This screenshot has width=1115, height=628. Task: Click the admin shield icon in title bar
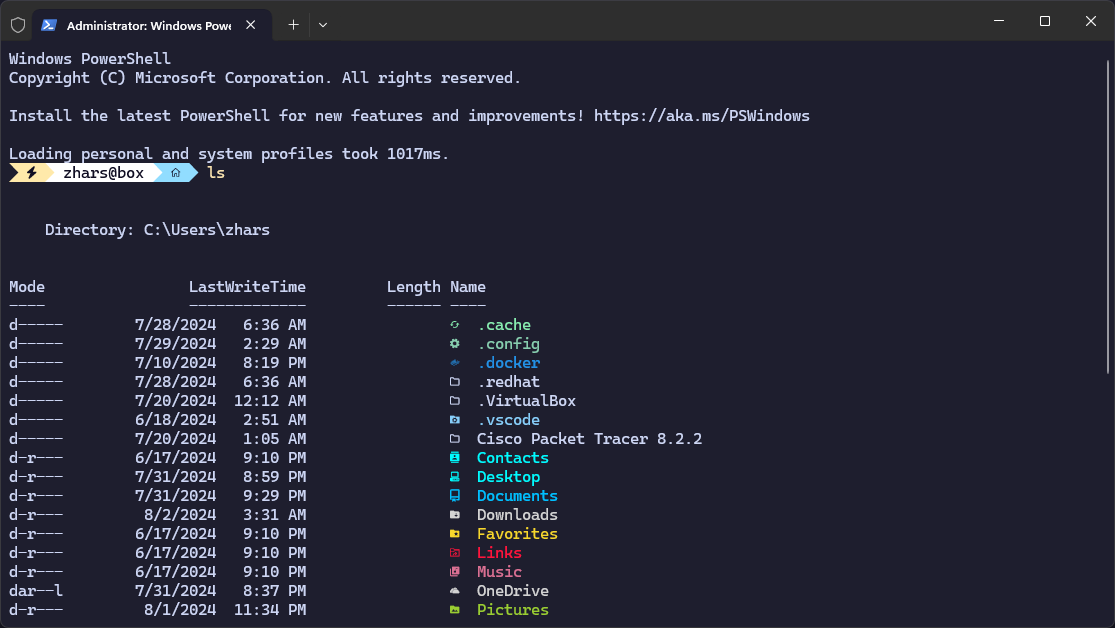[18, 25]
